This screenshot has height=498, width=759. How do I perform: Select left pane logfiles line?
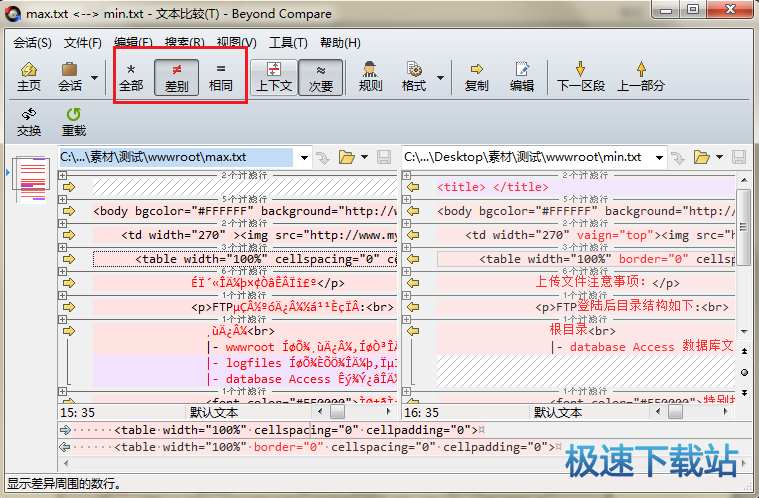[x=244, y=363]
